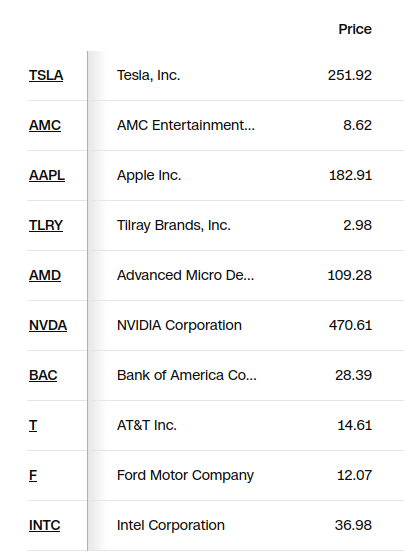Open the T ticker link for AT&T
This screenshot has height=557, width=404.
(x=33, y=426)
